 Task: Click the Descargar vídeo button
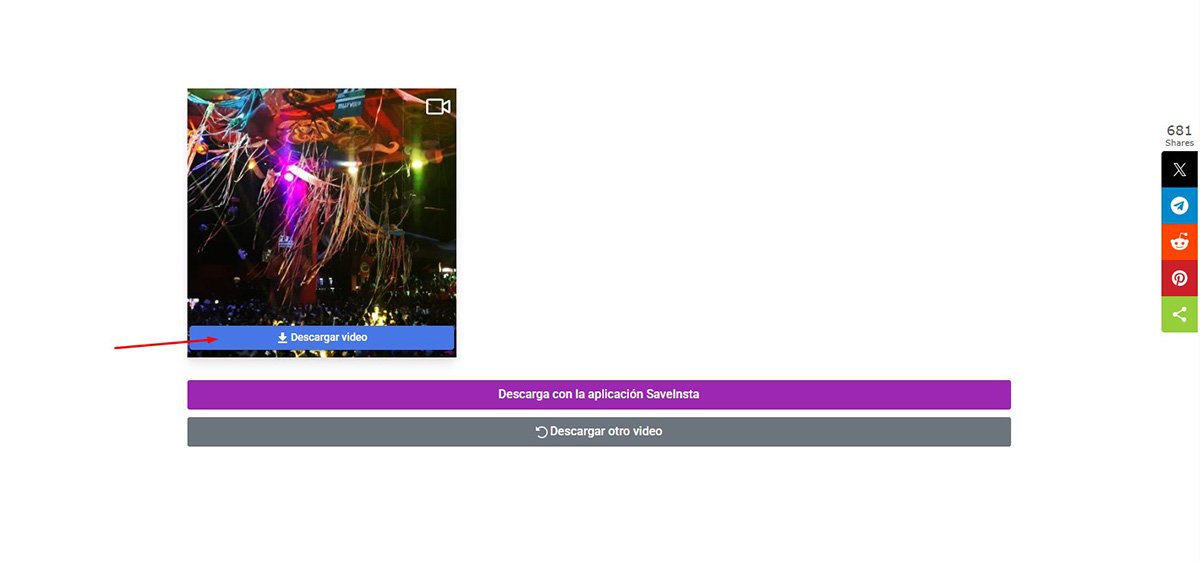[322, 338]
